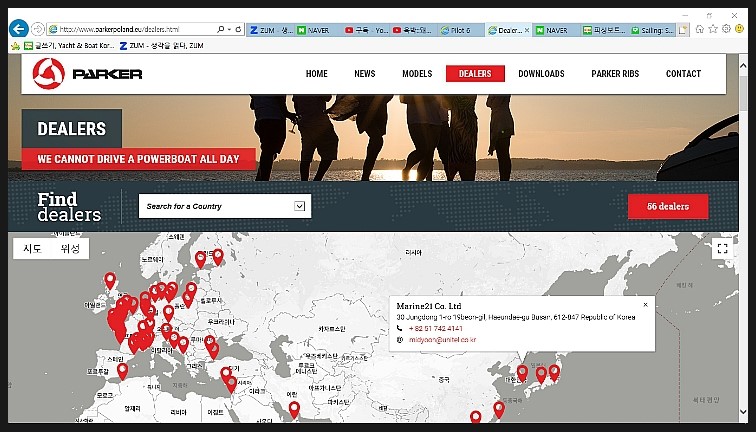Open a new browser tab
Viewport: 756px width, 432px height.
(x=683, y=30)
